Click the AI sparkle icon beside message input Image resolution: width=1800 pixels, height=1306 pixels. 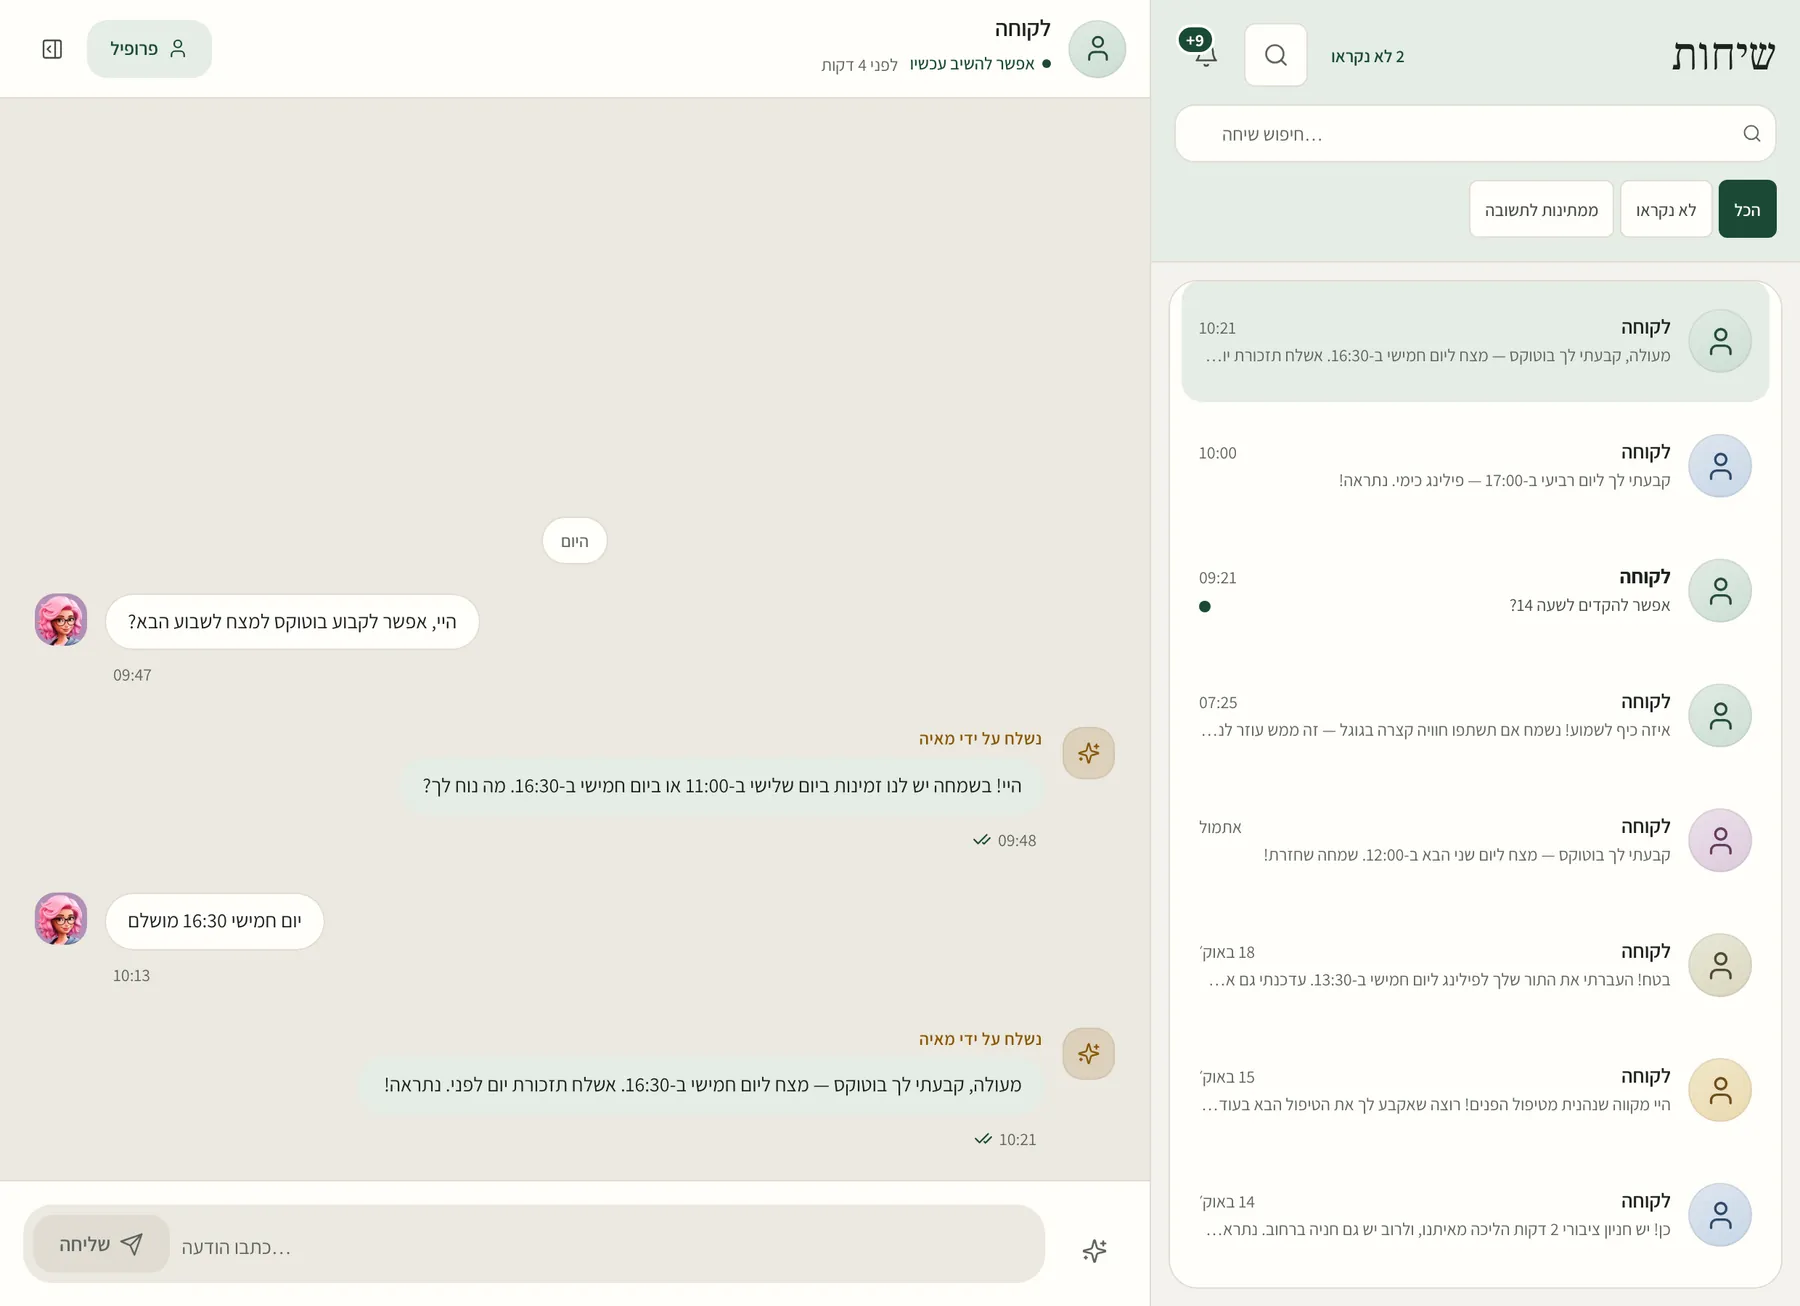[x=1094, y=1250]
